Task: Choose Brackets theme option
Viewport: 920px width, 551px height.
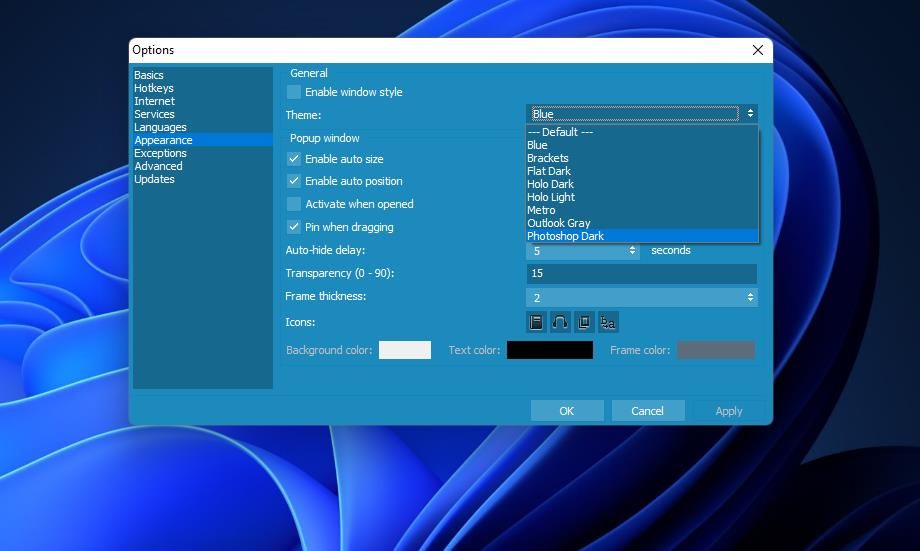Action: coord(642,158)
